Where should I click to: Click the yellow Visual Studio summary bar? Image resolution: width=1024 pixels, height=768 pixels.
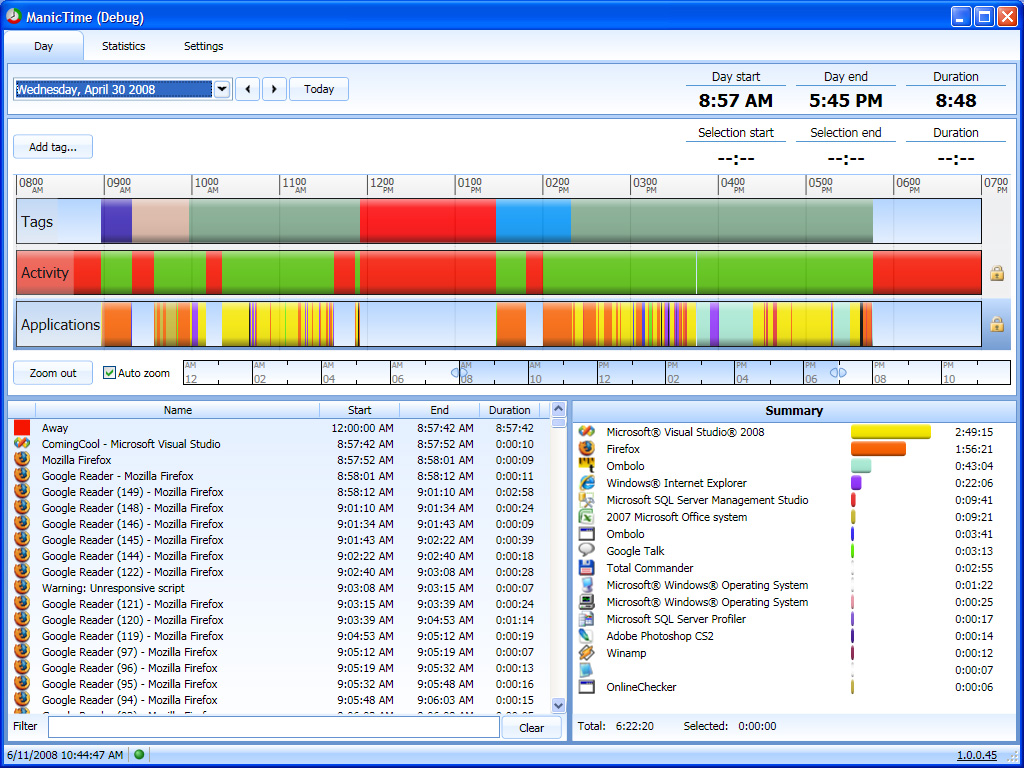tap(890, 432)
